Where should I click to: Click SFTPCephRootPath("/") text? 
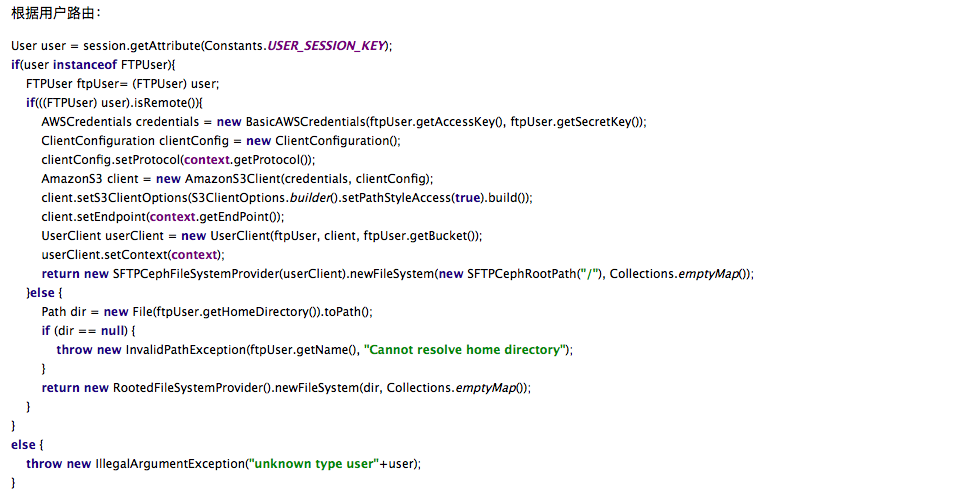point(534,274)
